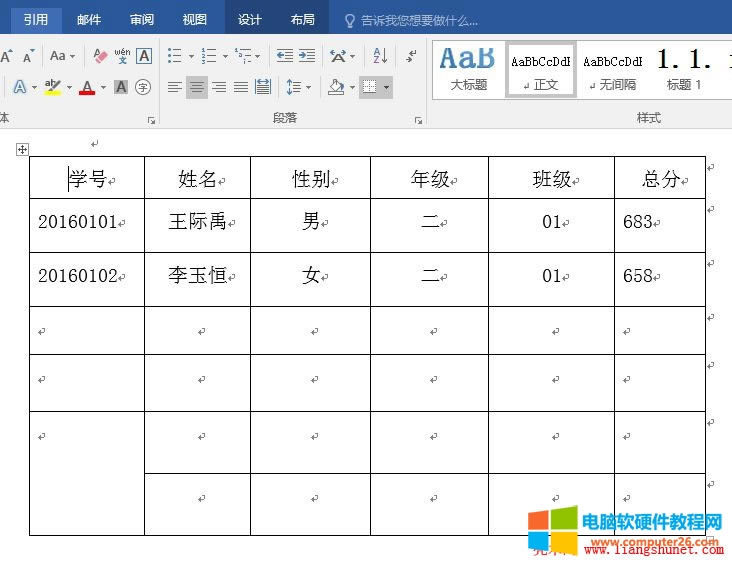Open Change Case Aa dropdown

click(x=62, y=56)
